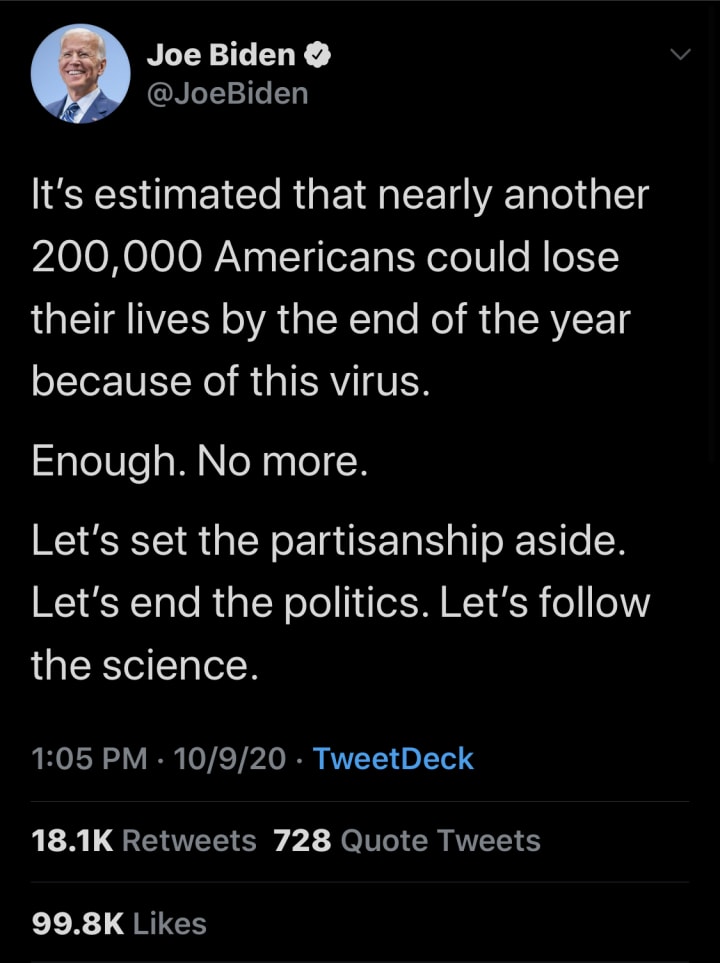This screenshot has width=720, height=963.
Task: Open the @JoeBiden handle link
Action: pos(227,94)
